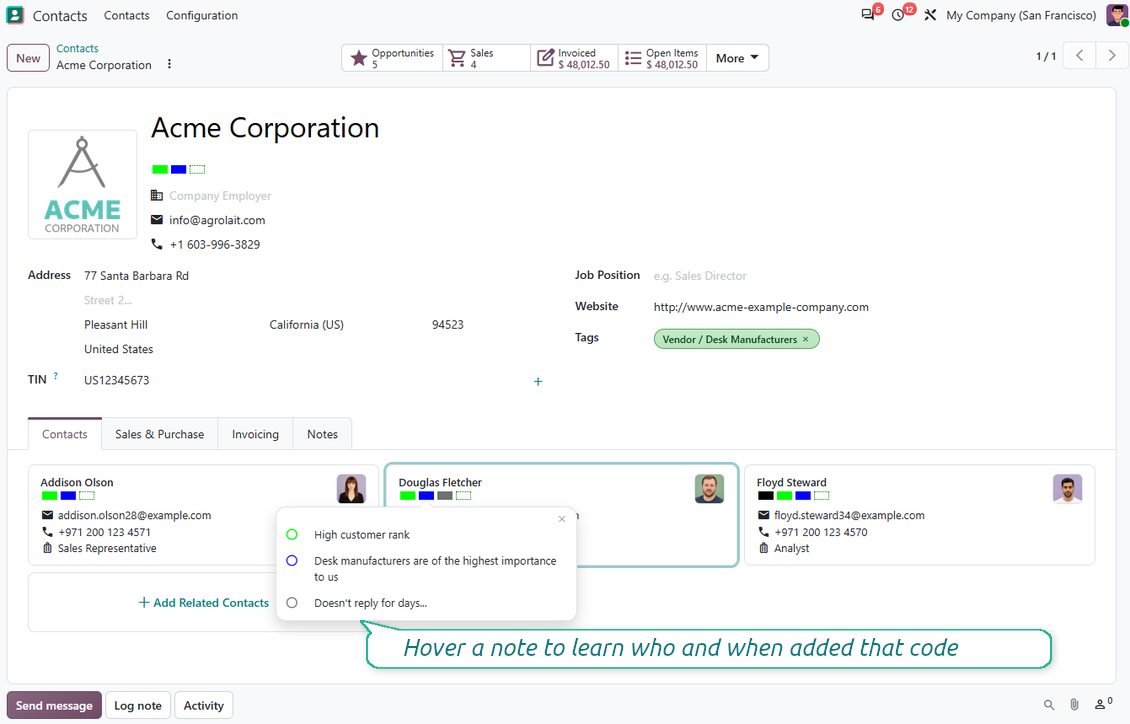Open the TIN help question mark
This screenshot has width=1130, height=724.
point(55,375)
